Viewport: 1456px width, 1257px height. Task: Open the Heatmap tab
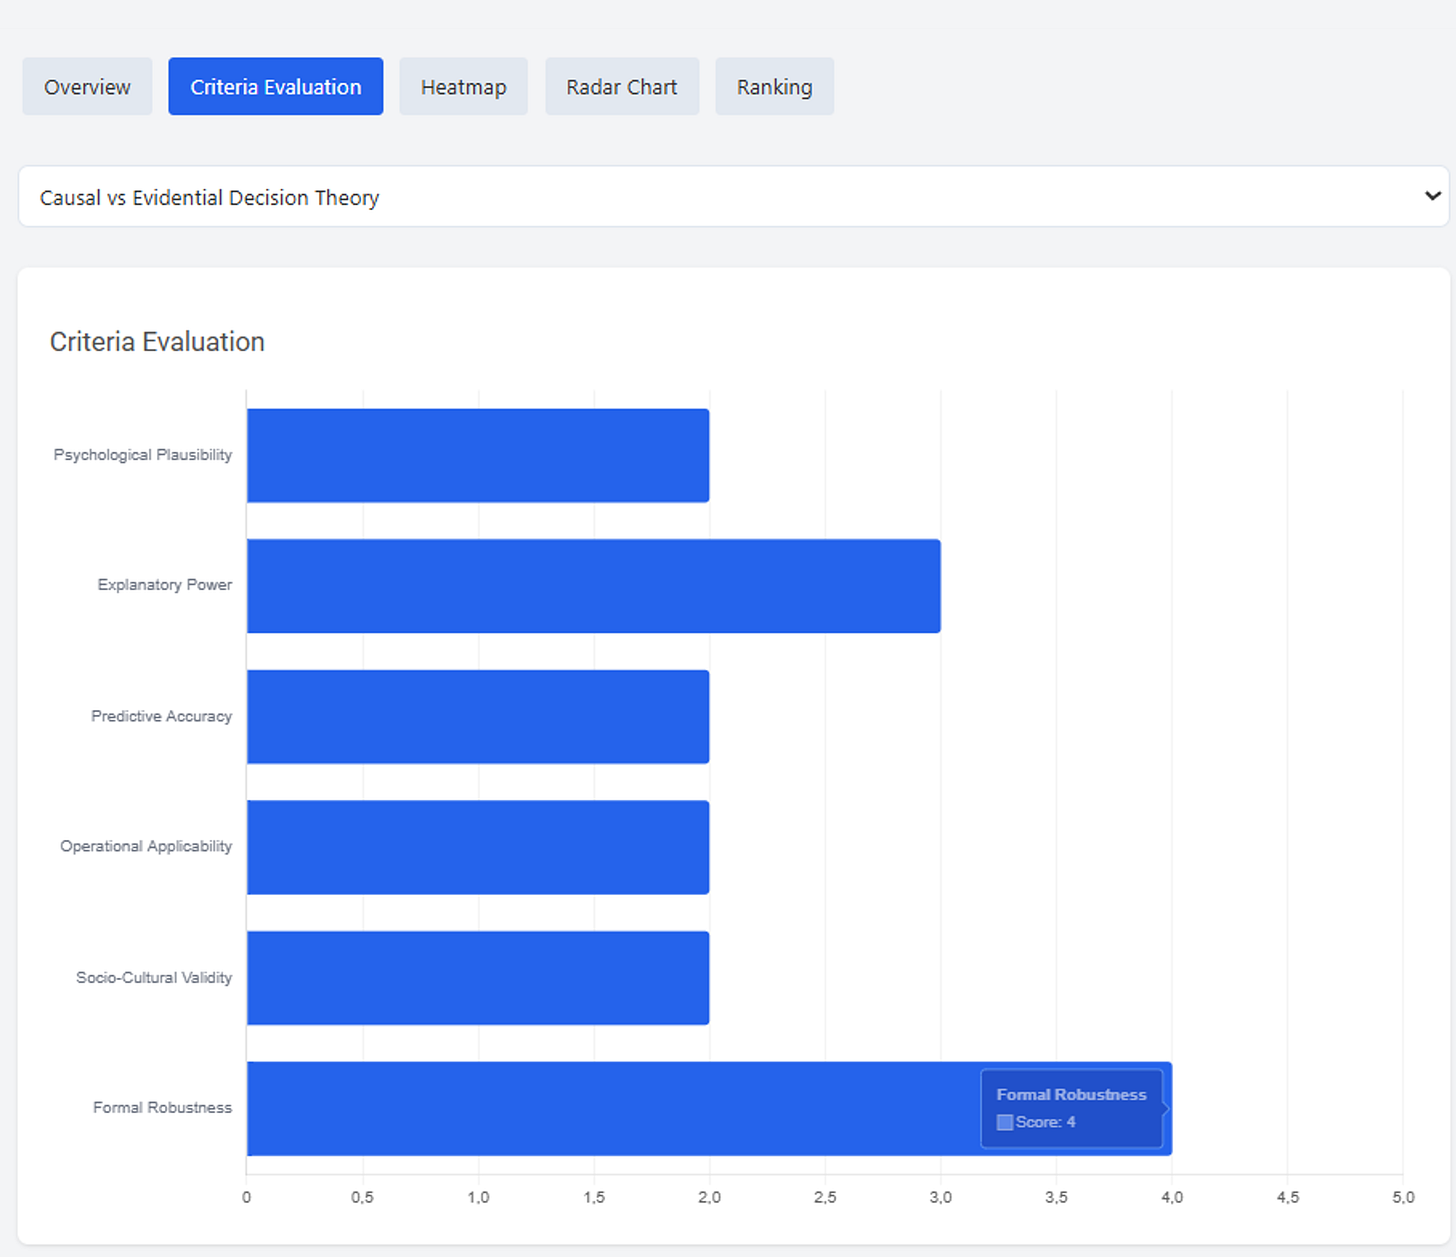463,87
